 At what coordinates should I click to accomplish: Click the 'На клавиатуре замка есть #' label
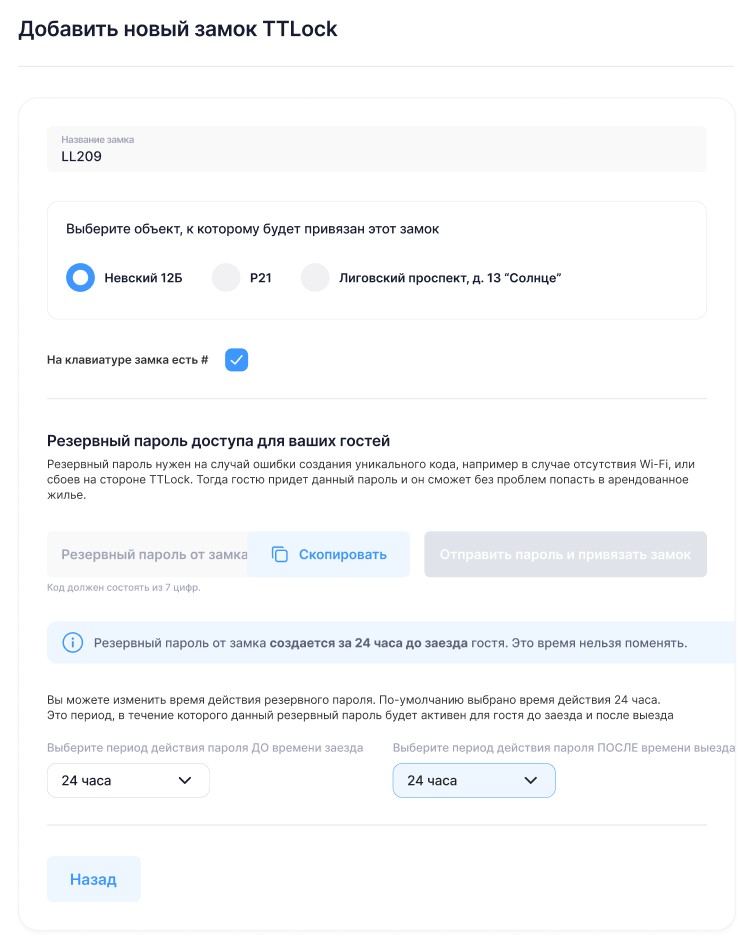pyautogui.click(x=127, y=360)
